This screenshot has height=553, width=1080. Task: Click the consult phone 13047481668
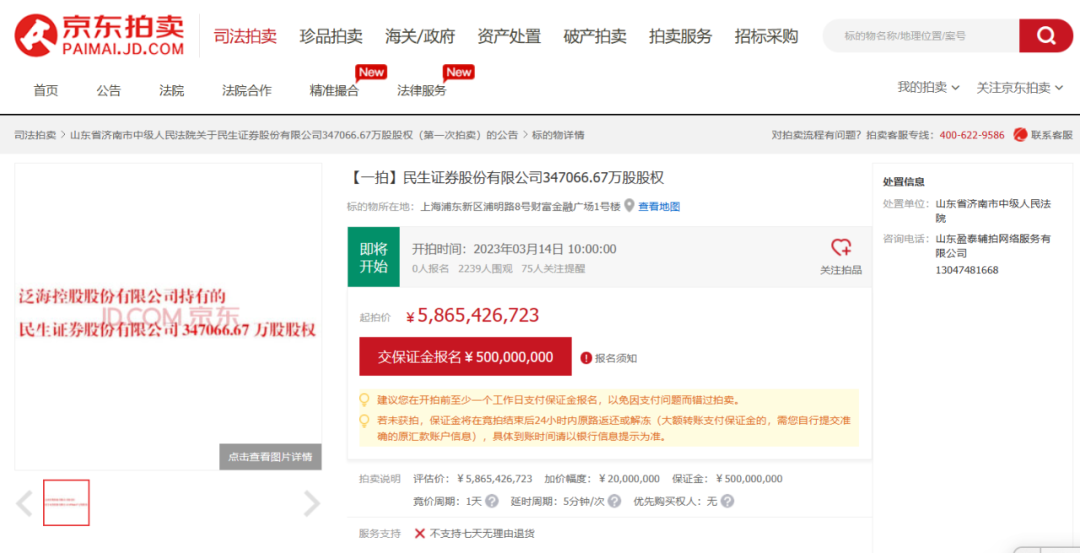tap(966, 270)
